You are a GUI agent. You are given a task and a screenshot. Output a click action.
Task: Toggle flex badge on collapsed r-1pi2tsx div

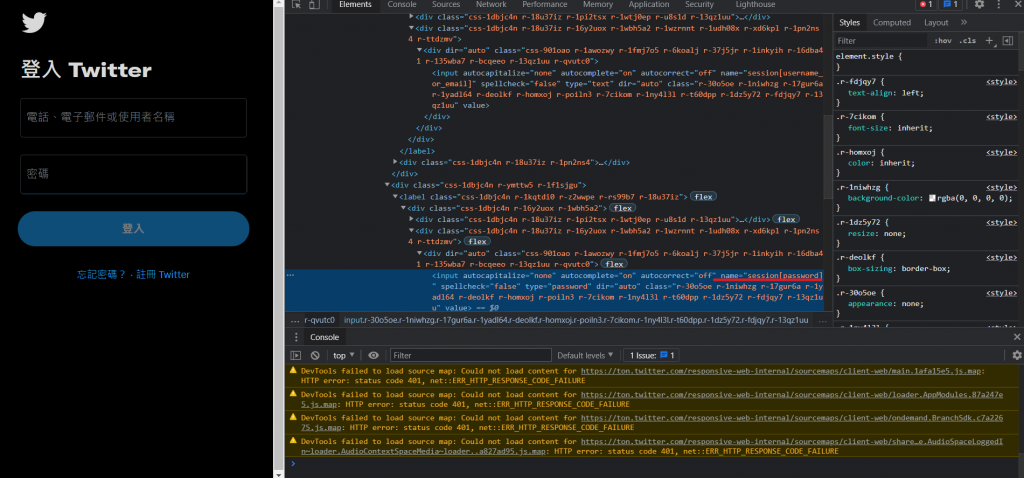pos(786,219)
